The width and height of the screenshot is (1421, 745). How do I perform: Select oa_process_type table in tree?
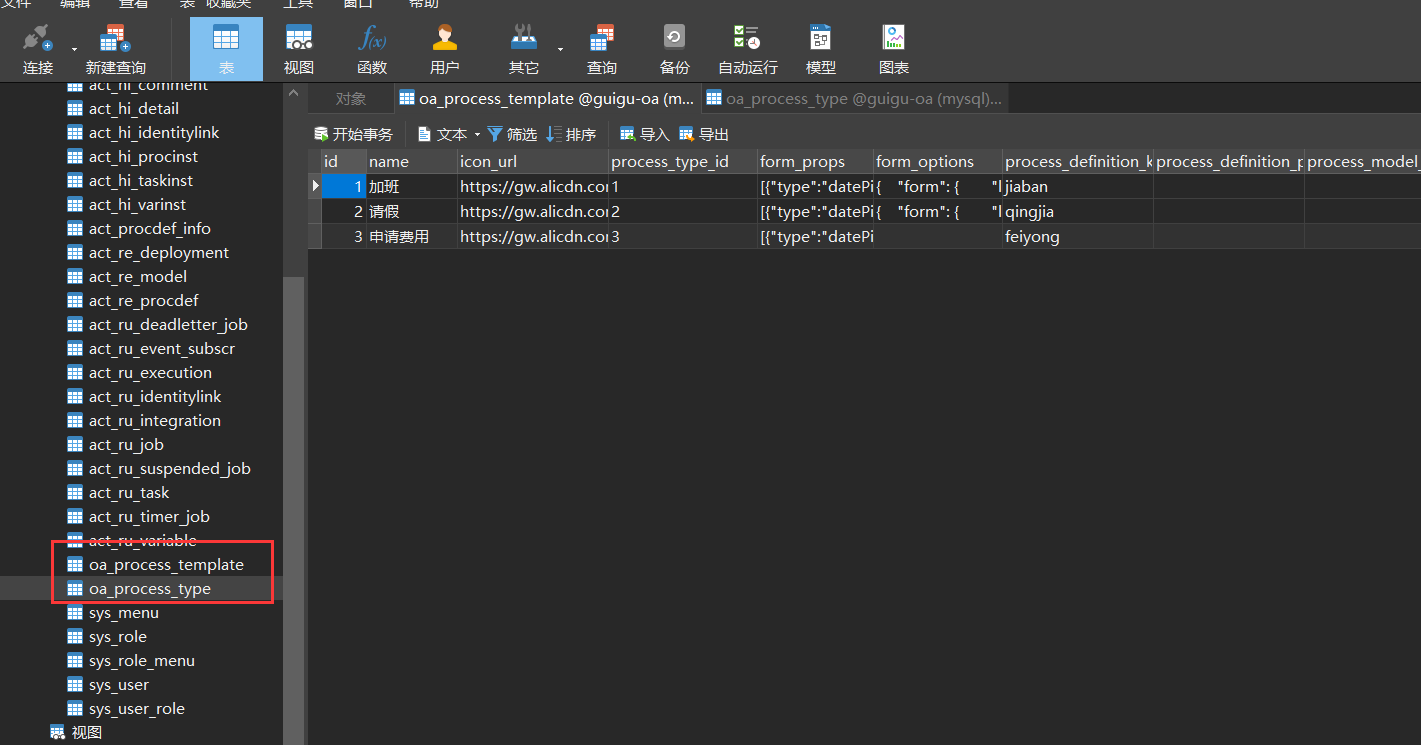(x=149, y=588)
